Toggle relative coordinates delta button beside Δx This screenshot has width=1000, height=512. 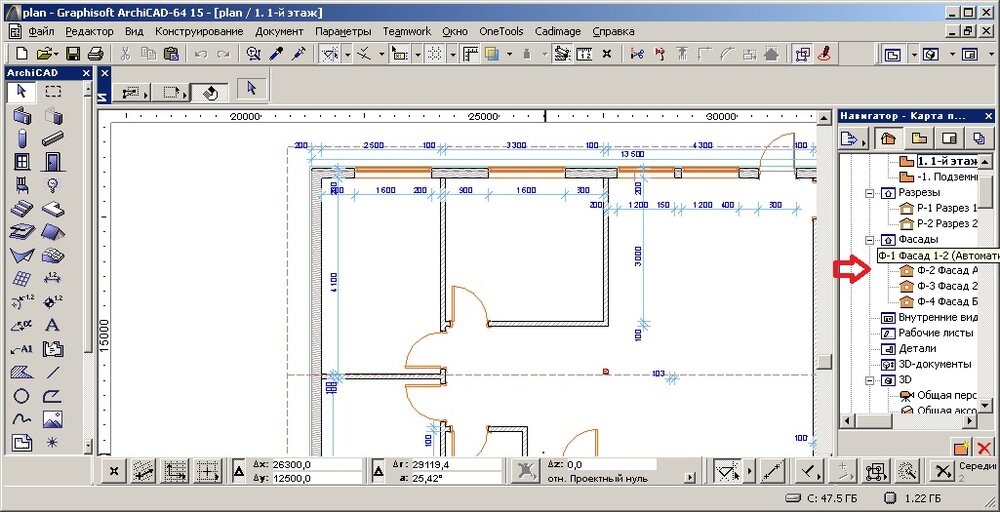click(x=238, y=472)
